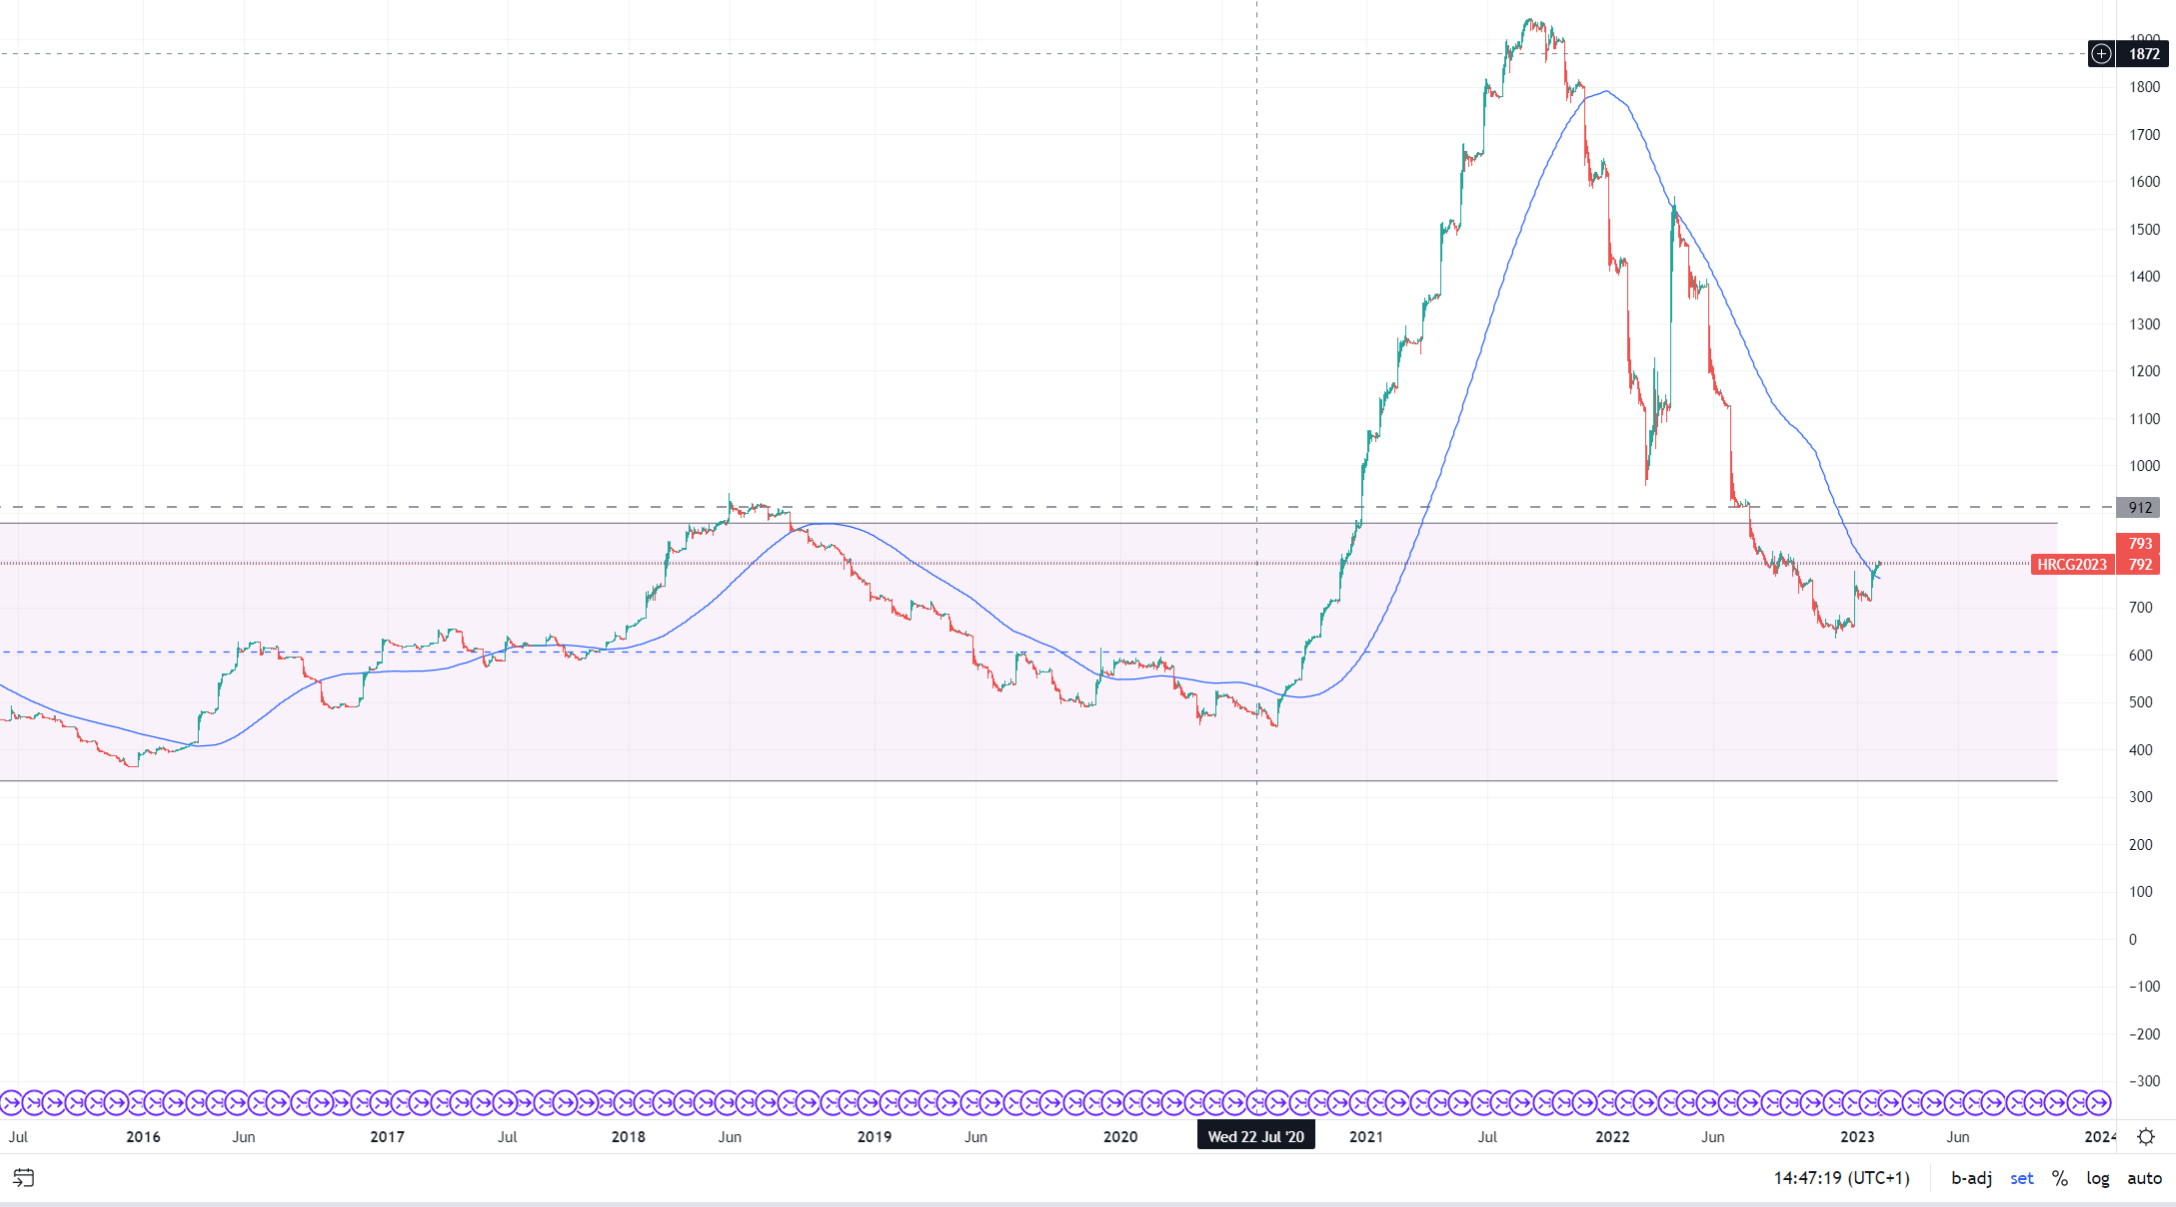
Task: Open timezone menu at 14:47:19 (UTC+1)
Action: click(x=1841, y=1178)
